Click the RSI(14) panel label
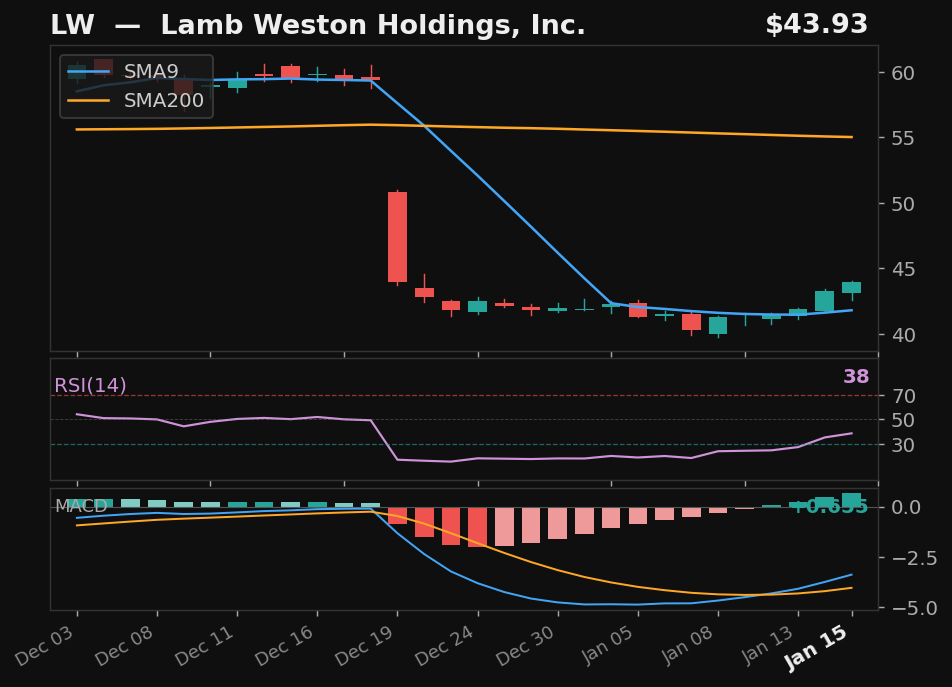 [x=90, y=385]
